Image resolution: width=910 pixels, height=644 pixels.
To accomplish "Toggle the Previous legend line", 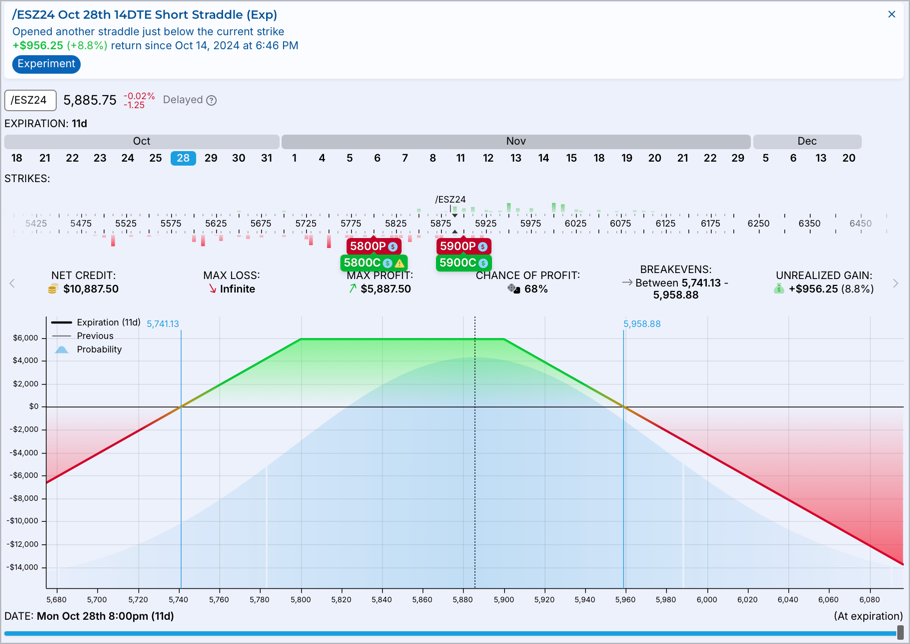I will click(x=82, y=336).
